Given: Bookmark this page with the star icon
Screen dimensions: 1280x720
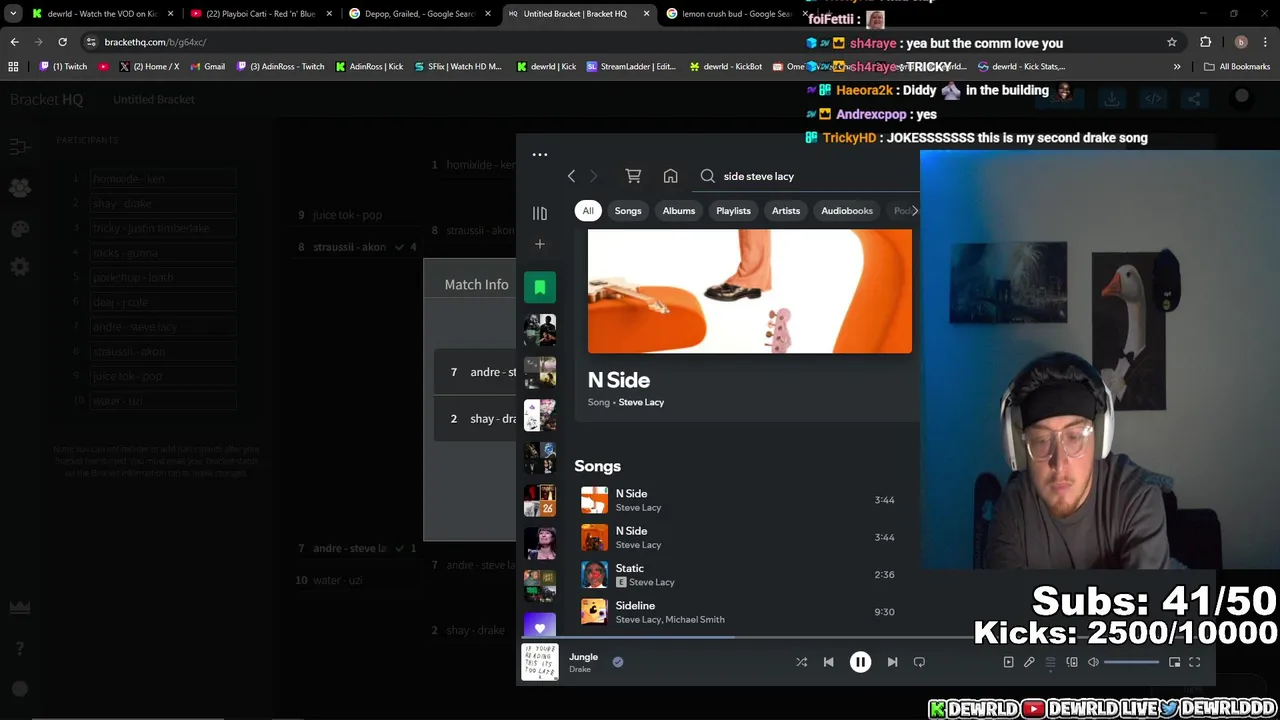Looking at the screenshot, I should point(1172,42).
